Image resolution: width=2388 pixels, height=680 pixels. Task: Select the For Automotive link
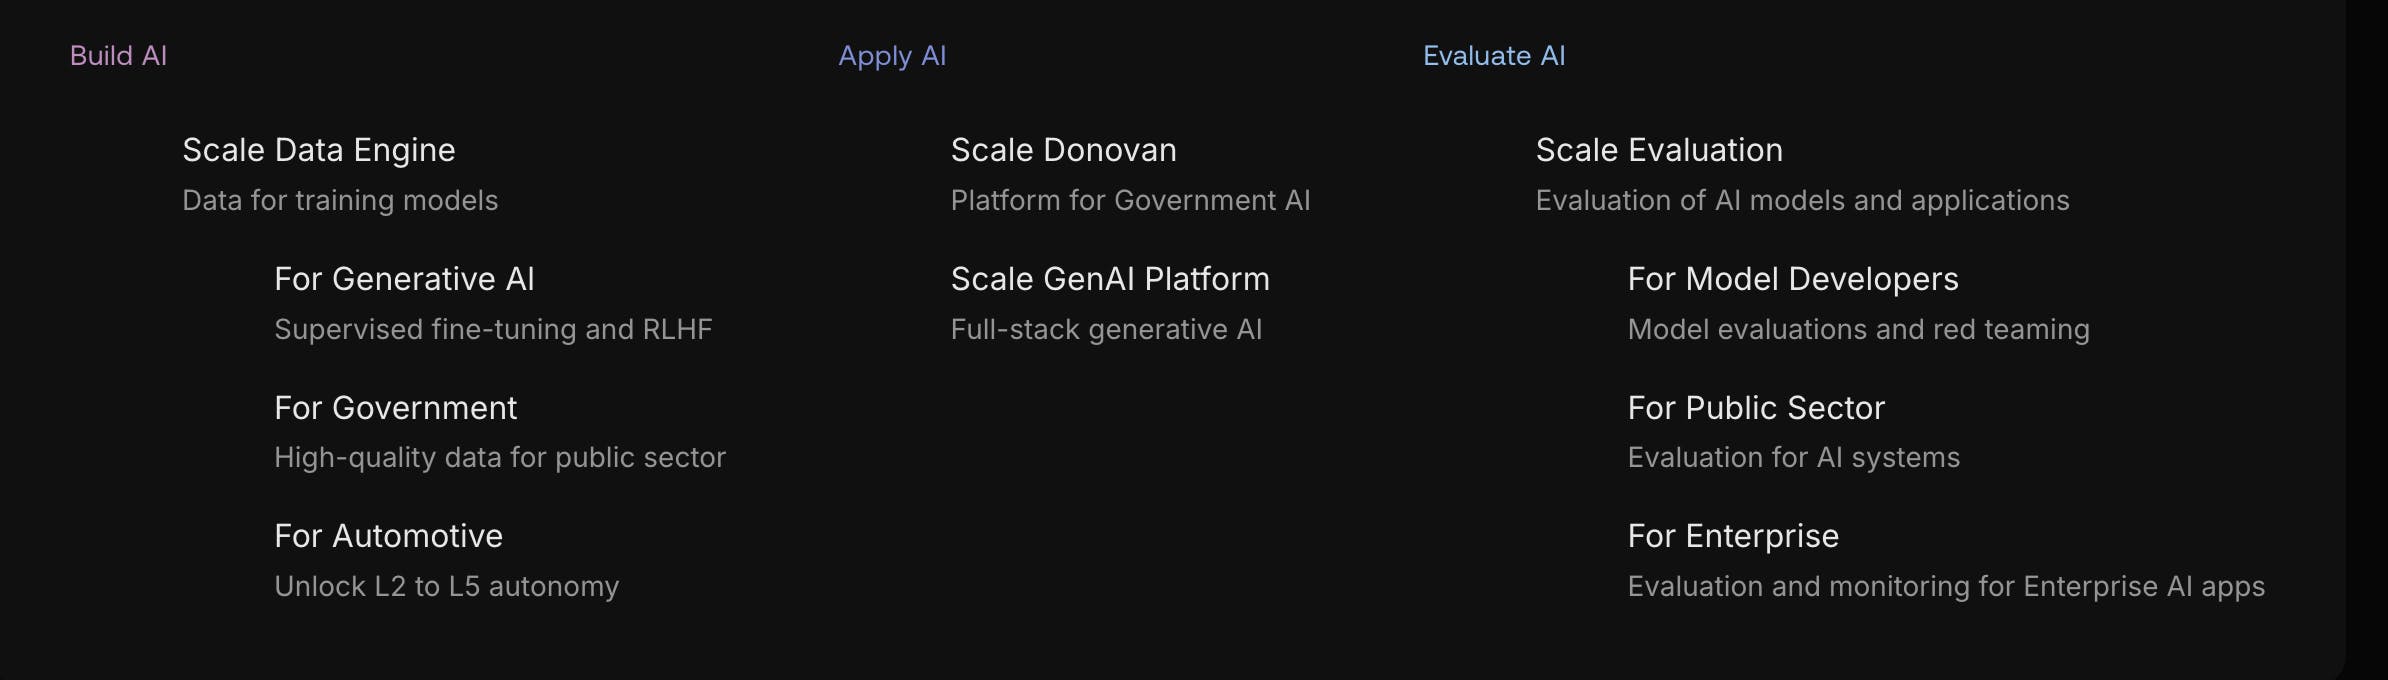388,536
